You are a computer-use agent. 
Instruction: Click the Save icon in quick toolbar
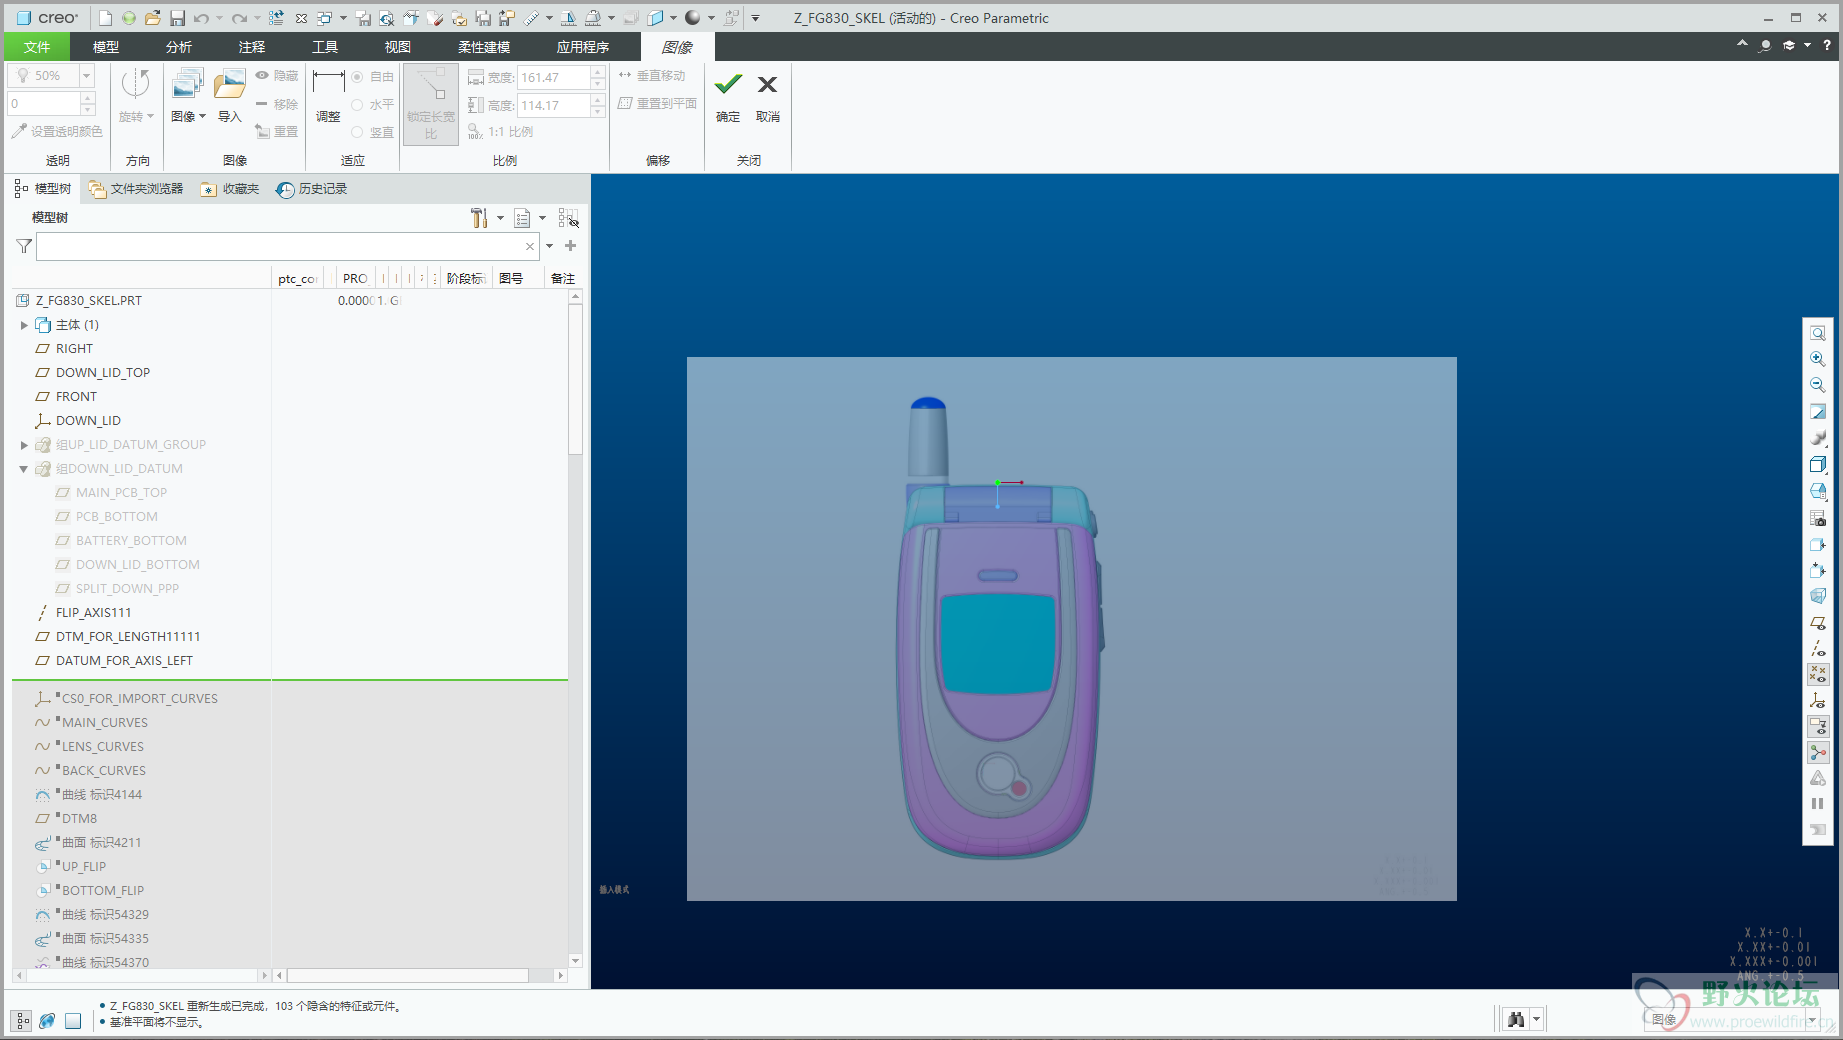pyautogui.click(x=177, y=18)
